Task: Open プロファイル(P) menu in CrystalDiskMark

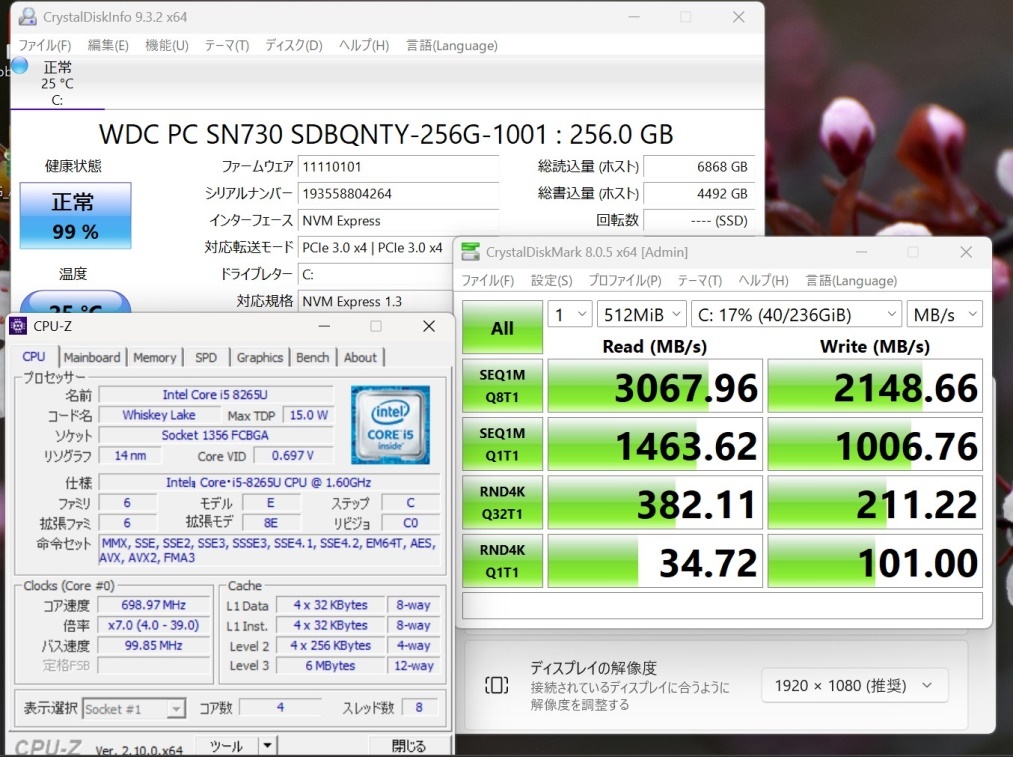Action: tap(625, 280)
